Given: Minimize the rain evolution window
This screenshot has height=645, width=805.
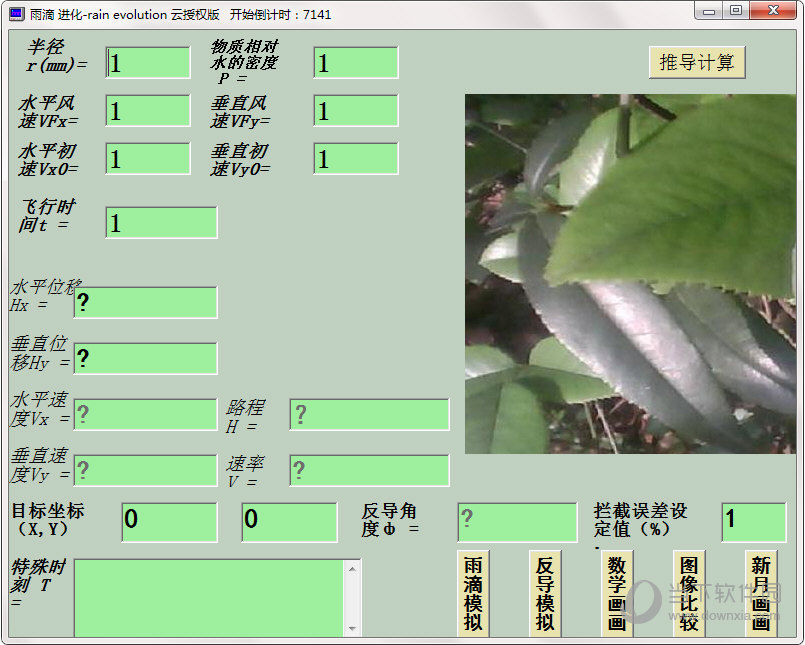Looking at the screenshot, I should (709, 11).
